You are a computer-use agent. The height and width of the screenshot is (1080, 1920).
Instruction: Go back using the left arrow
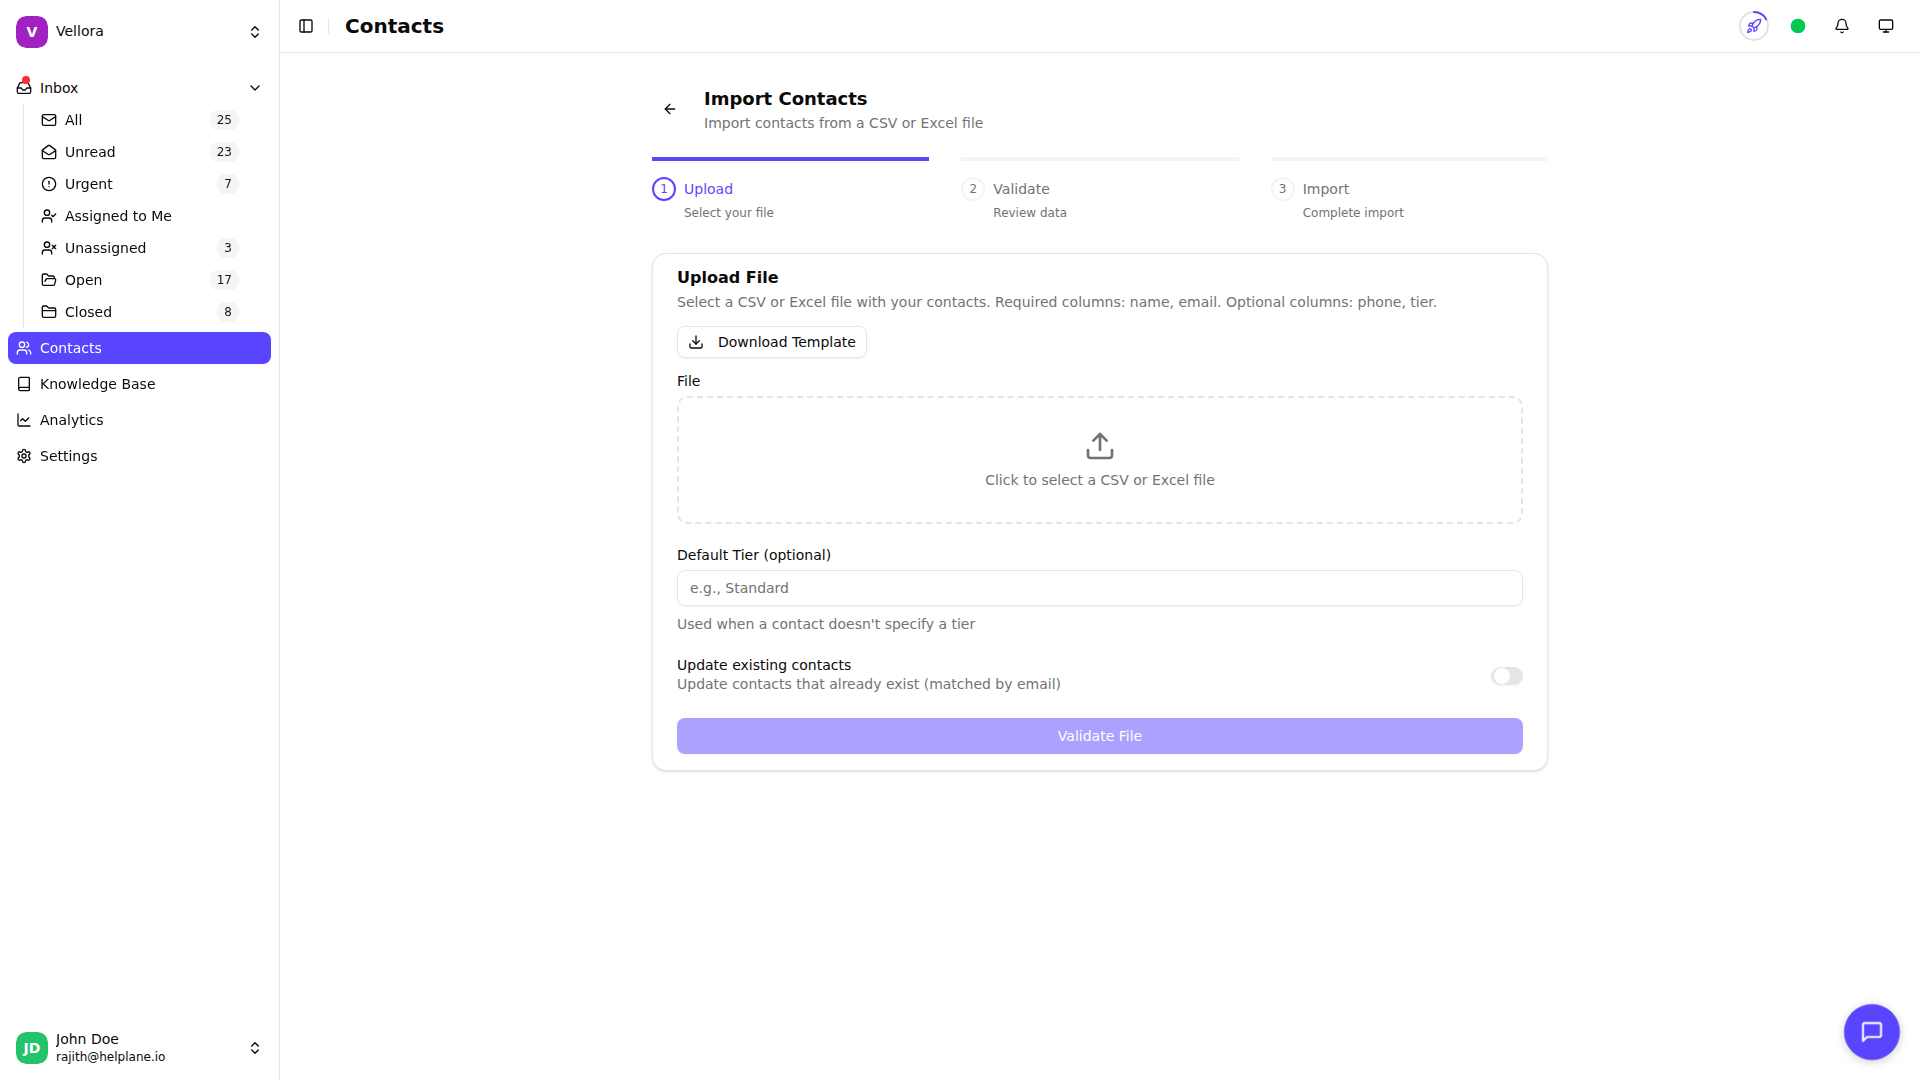[670, 109]
